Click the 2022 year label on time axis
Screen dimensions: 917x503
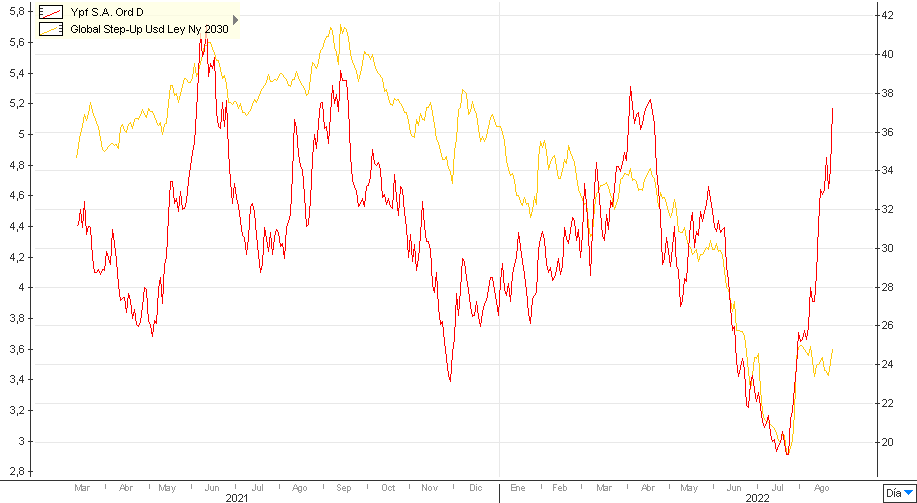tap(757, 497)
